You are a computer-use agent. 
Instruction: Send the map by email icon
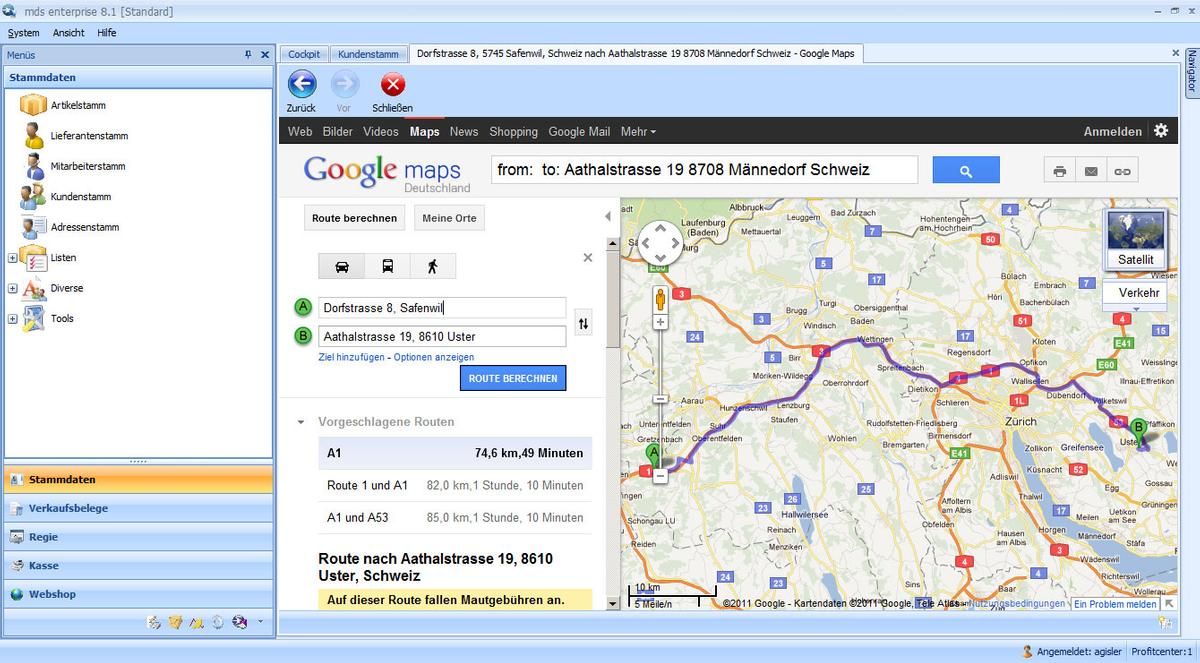coord(1091,171)
